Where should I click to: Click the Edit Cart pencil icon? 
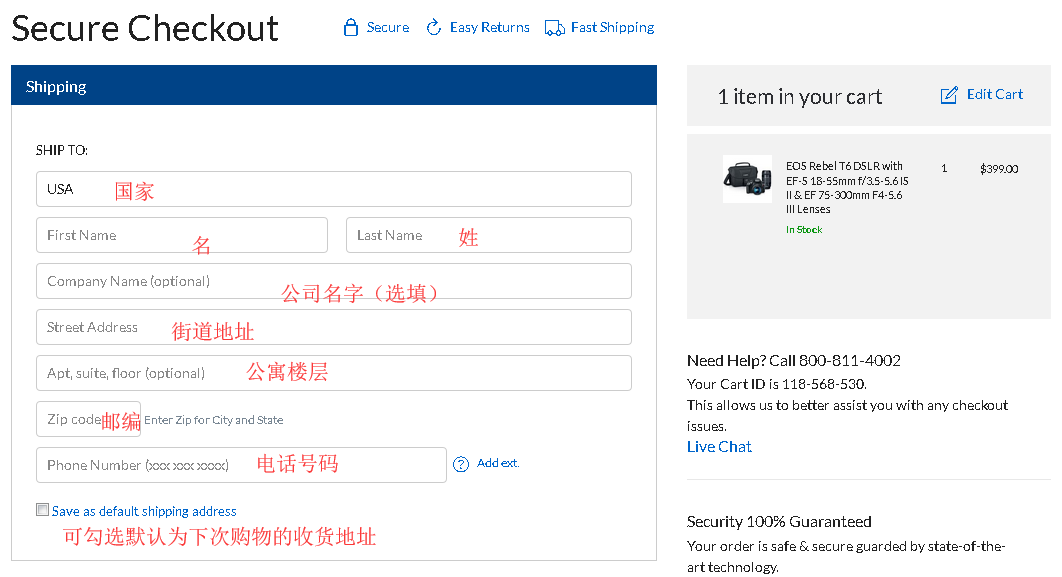tap(949, 95)
